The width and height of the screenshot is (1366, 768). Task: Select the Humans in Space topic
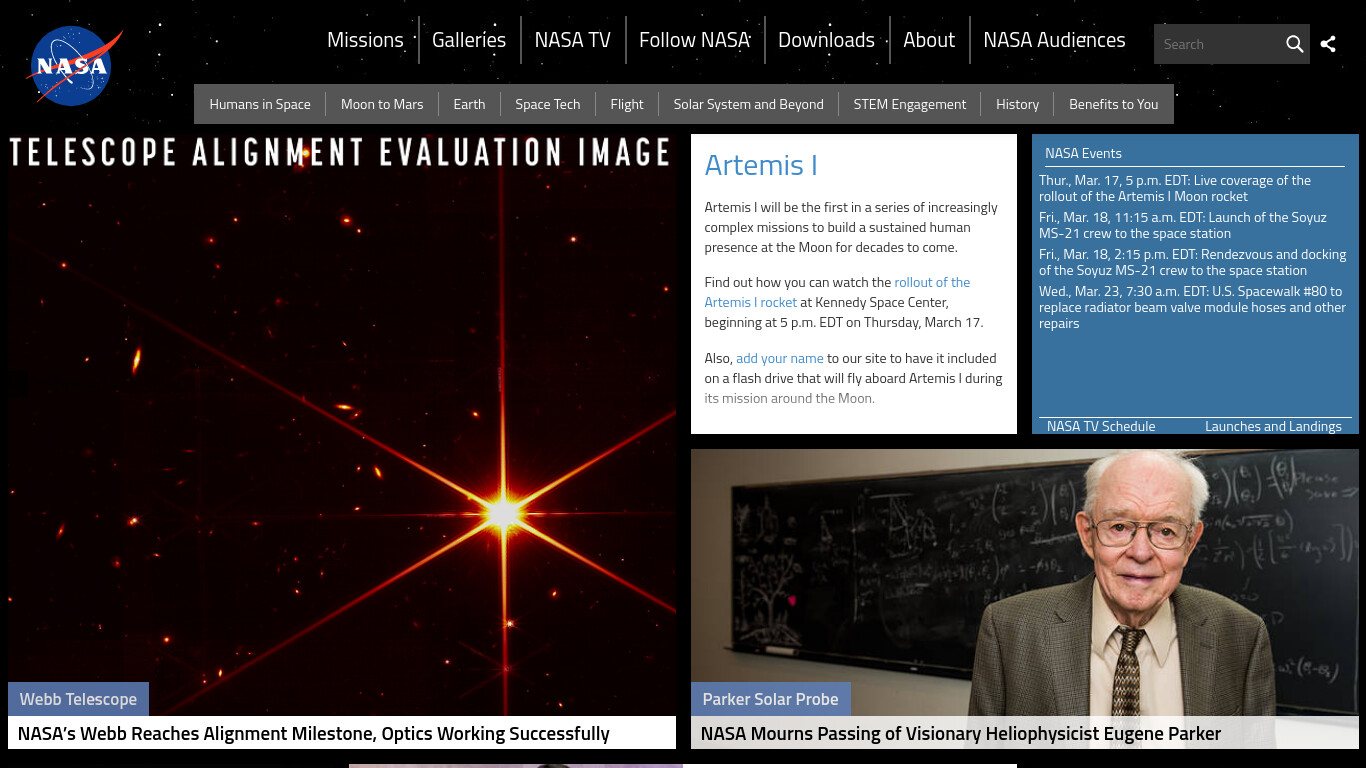[x=260, y=104]
